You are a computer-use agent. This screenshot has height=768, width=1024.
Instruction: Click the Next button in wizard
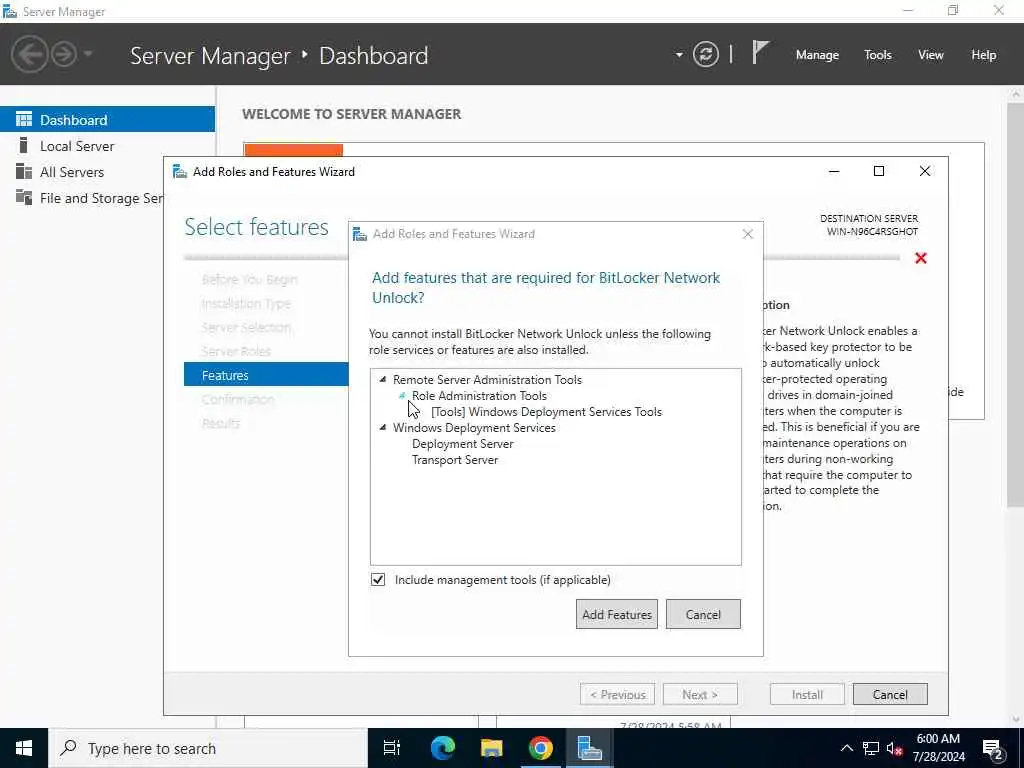pos(700,695)
